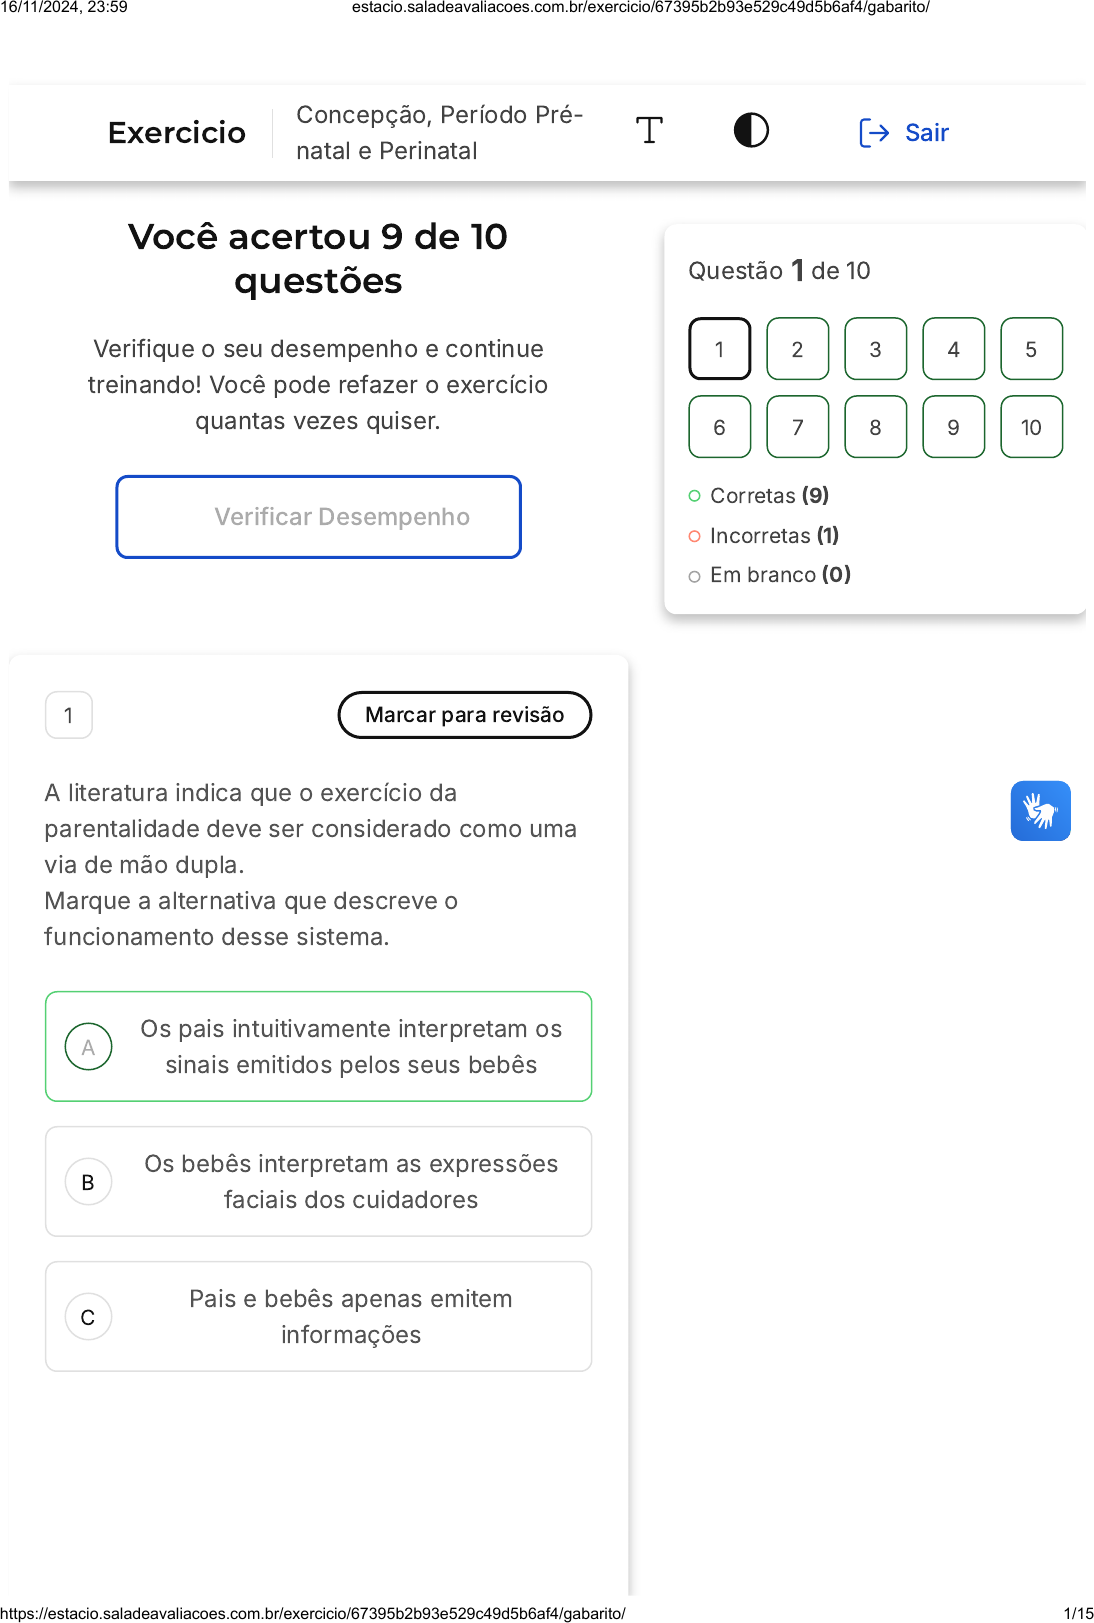Screen dimensions: 1094x1623
Task: Click Marcar para revisão button
Action: 465,715
